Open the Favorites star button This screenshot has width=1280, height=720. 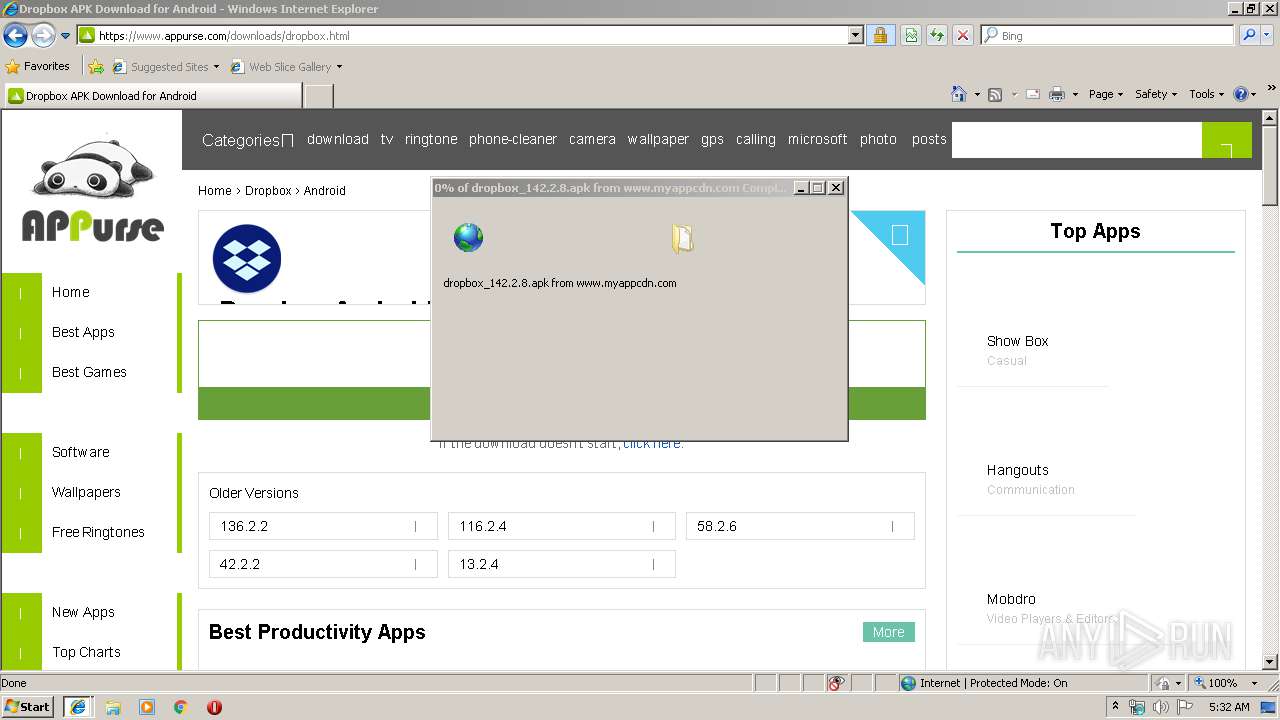click(38, 66)
